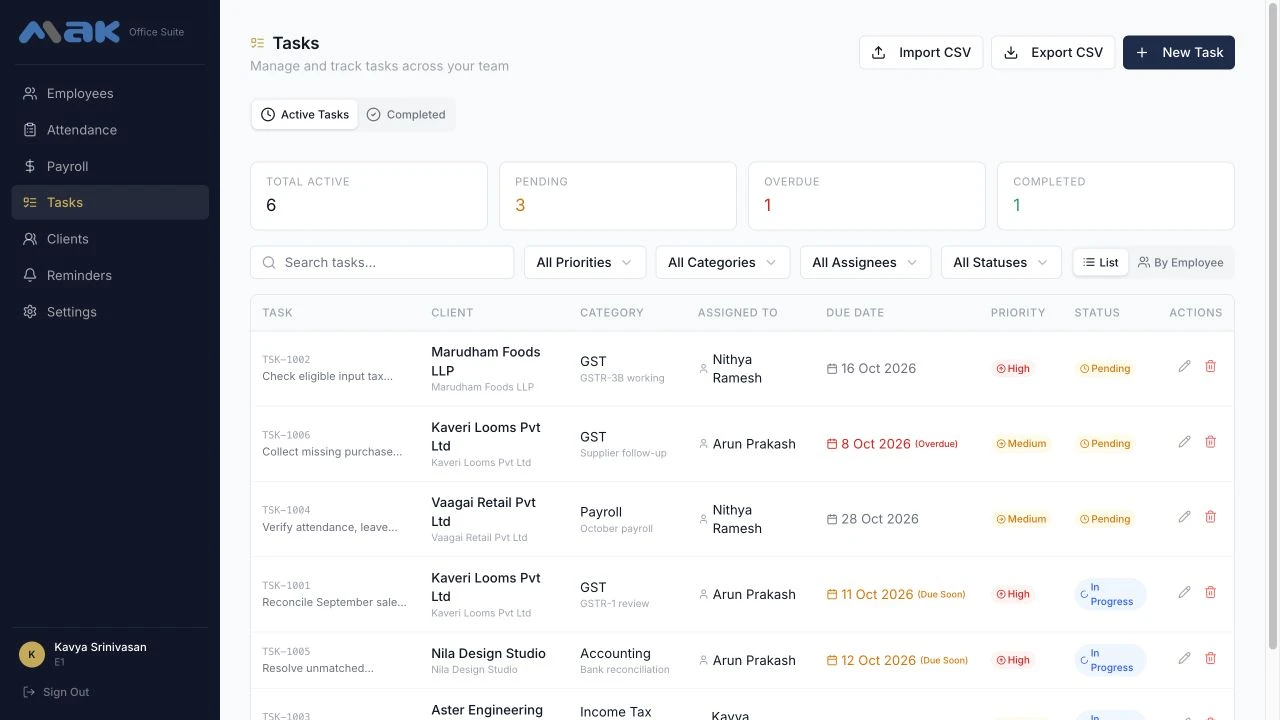
Task: Show the Active Tasks tab
Action: [305, 115]
